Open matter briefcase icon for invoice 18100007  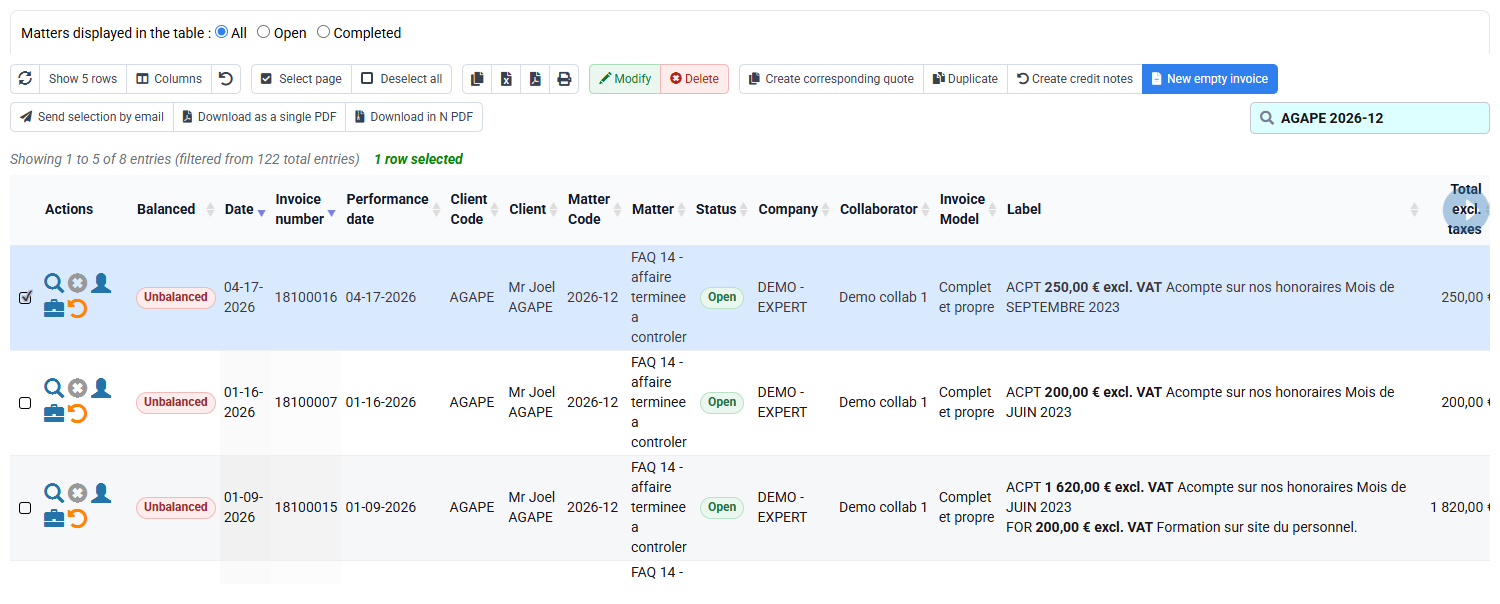point(54,413)
